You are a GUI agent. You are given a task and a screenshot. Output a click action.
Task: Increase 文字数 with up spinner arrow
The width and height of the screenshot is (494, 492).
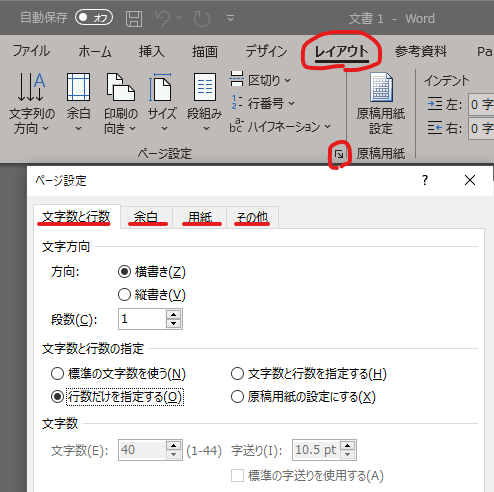click(173, 445)
